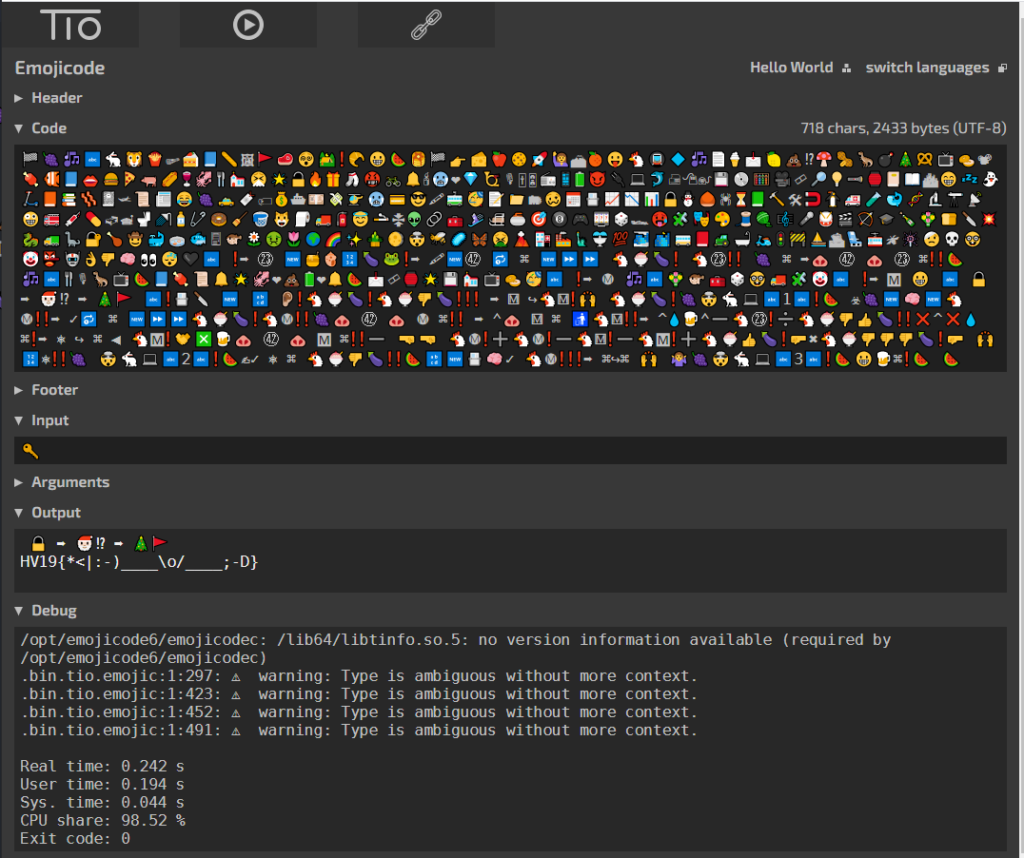Collapse the Code section
Viewport: 1024px width, 858px height.
tap(40, 128)
